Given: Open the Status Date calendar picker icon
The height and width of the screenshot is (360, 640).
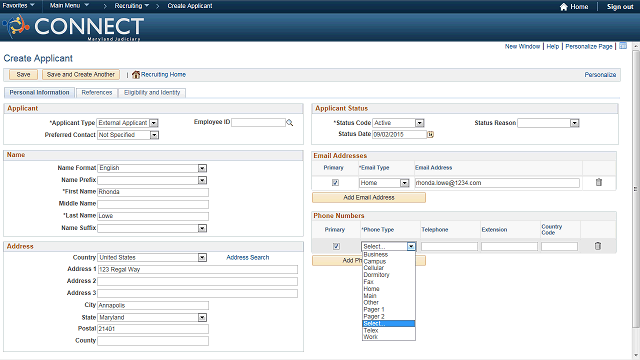Looking at the screenshot, I should click(430, 134).
